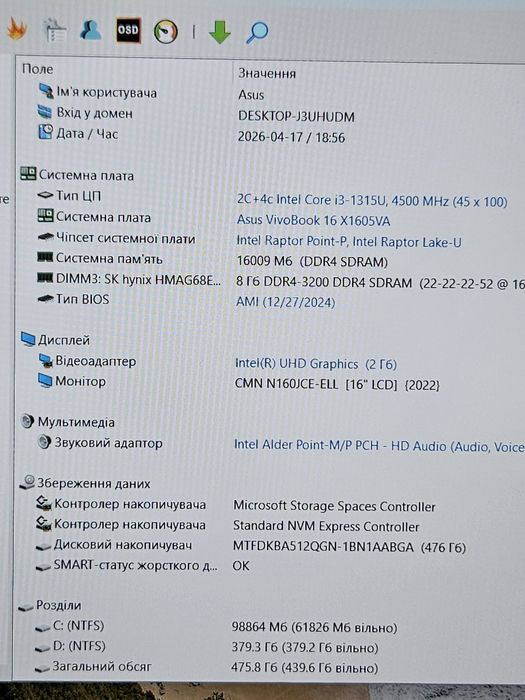Select the 475.8 Гб total size value

click(x=304, y=668)
